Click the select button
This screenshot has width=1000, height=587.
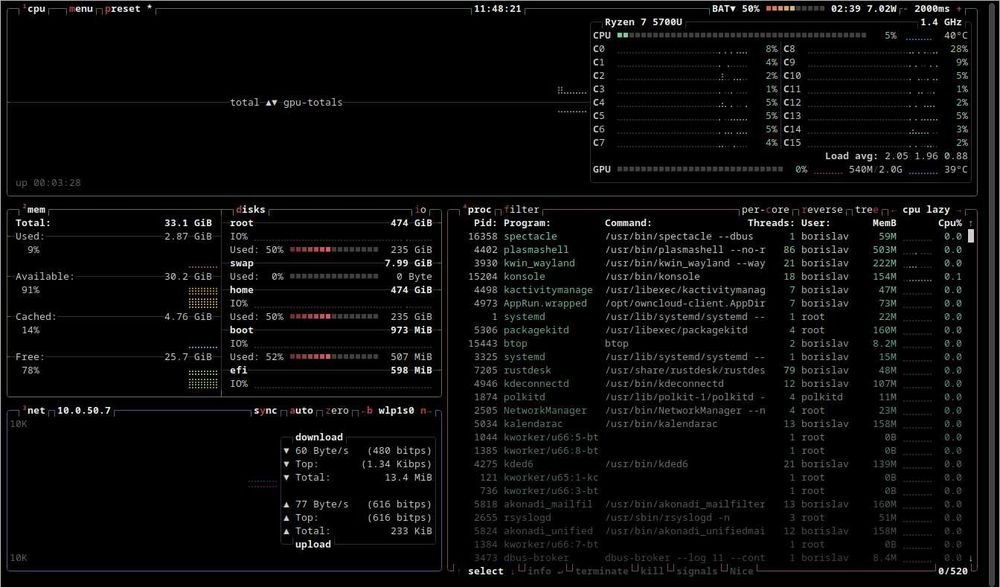click(485, 571)
